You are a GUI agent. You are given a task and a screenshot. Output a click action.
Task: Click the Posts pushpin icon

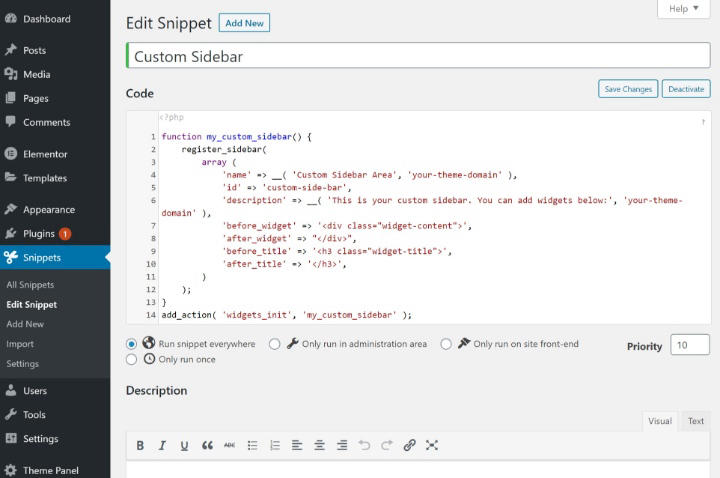pyautogui.click(x=11, y=50)
